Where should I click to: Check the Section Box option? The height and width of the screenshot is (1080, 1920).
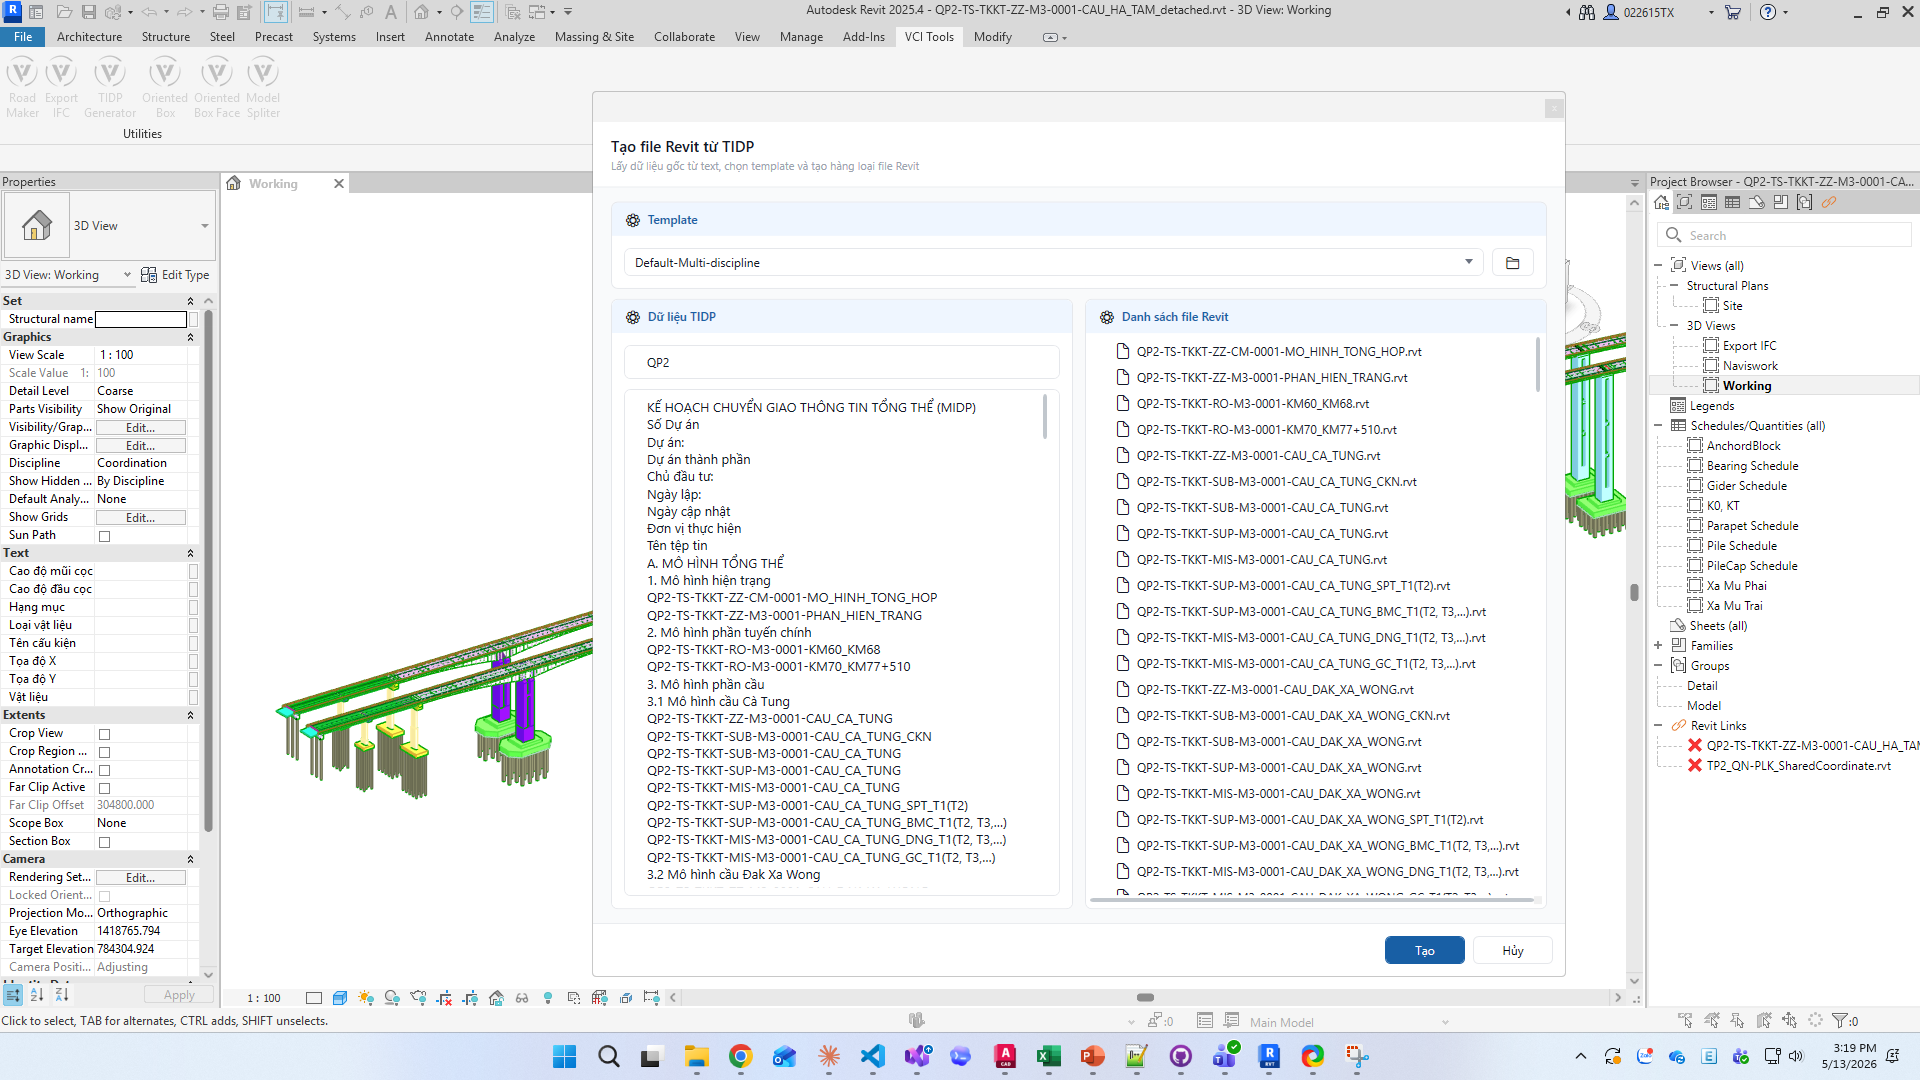pos(104,842)
